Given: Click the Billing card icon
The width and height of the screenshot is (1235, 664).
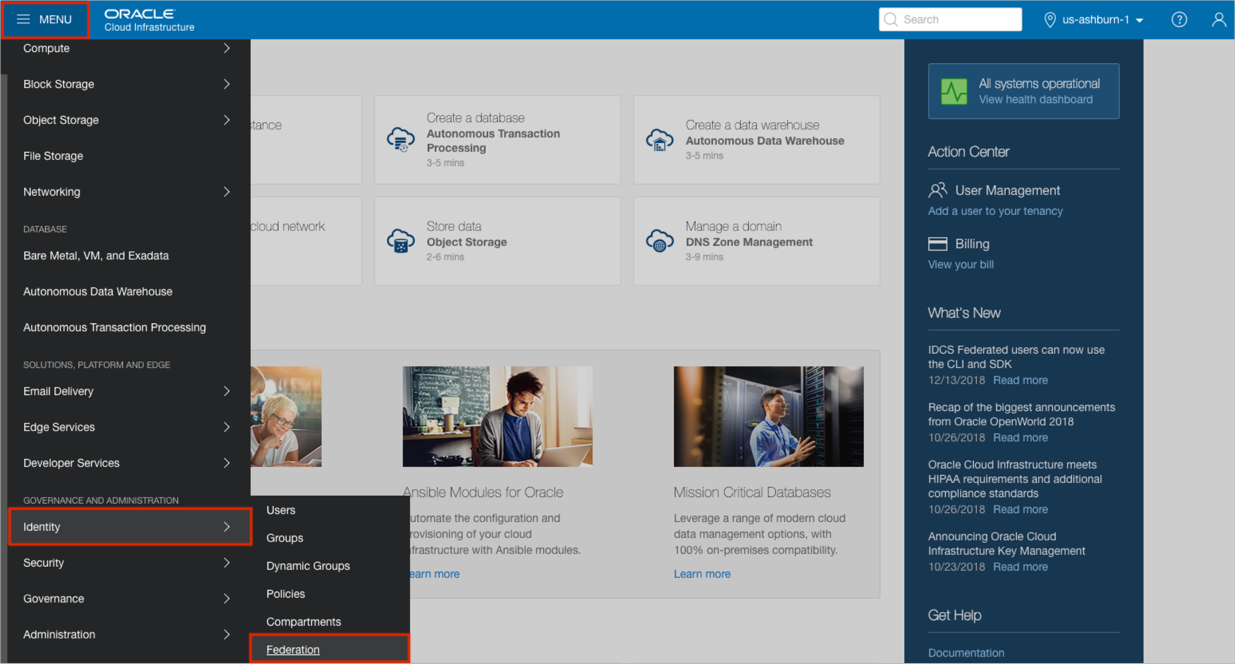Looking at the screenshot, I should click(x=937, y=244).
